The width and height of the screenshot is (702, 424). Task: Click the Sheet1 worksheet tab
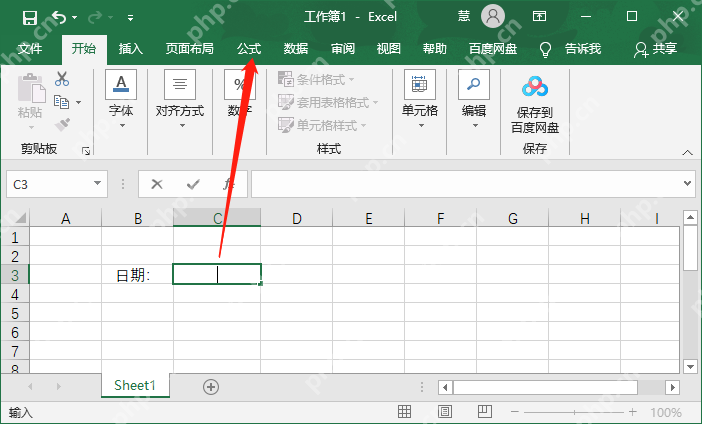(135, 385)
